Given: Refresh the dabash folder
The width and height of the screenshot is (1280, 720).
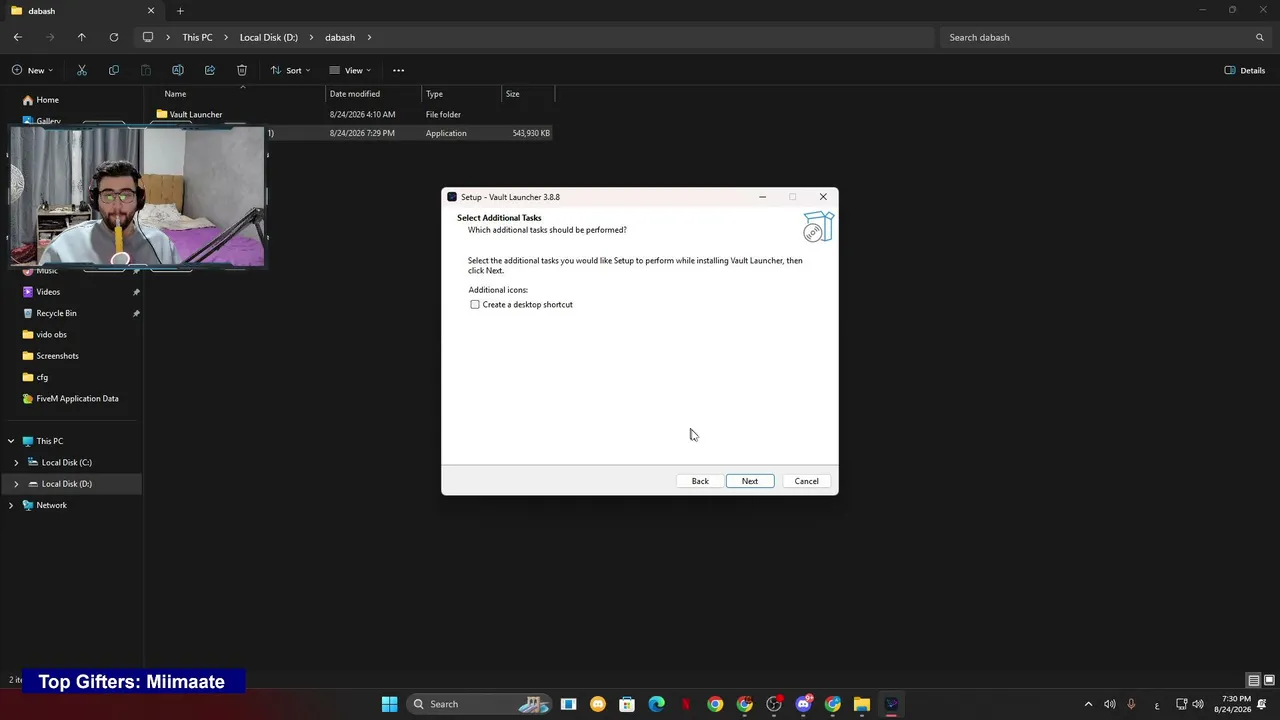Looking at the screenshot, I should pyautogui.click(x=114, y=37).
